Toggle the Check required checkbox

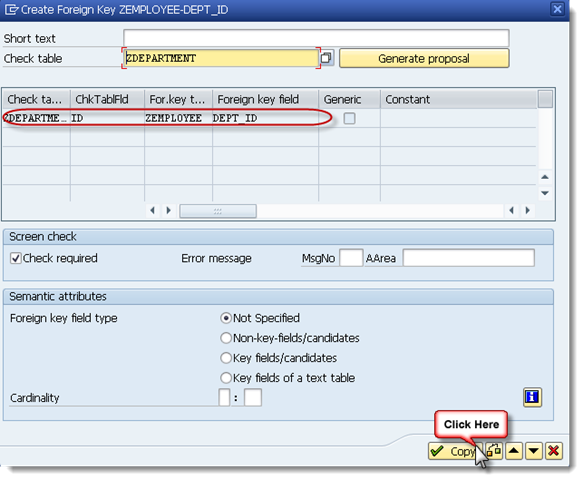point(16,258)
